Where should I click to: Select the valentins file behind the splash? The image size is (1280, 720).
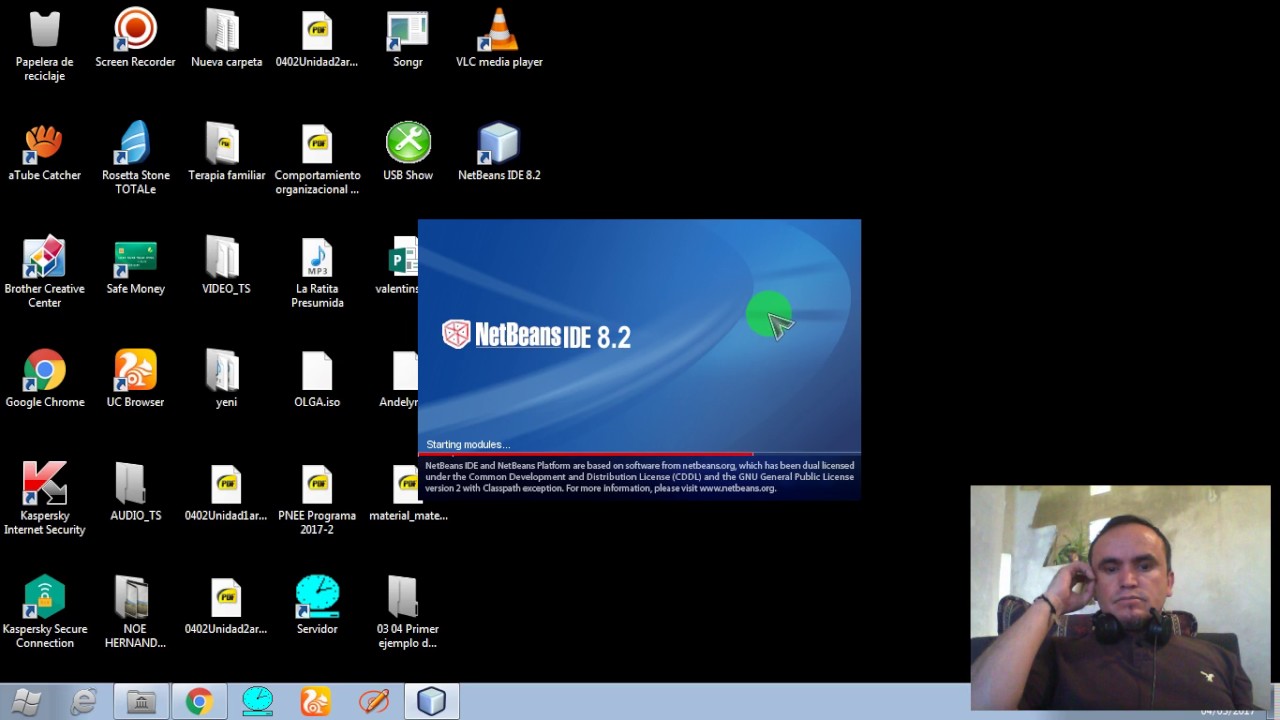(399, 265)
